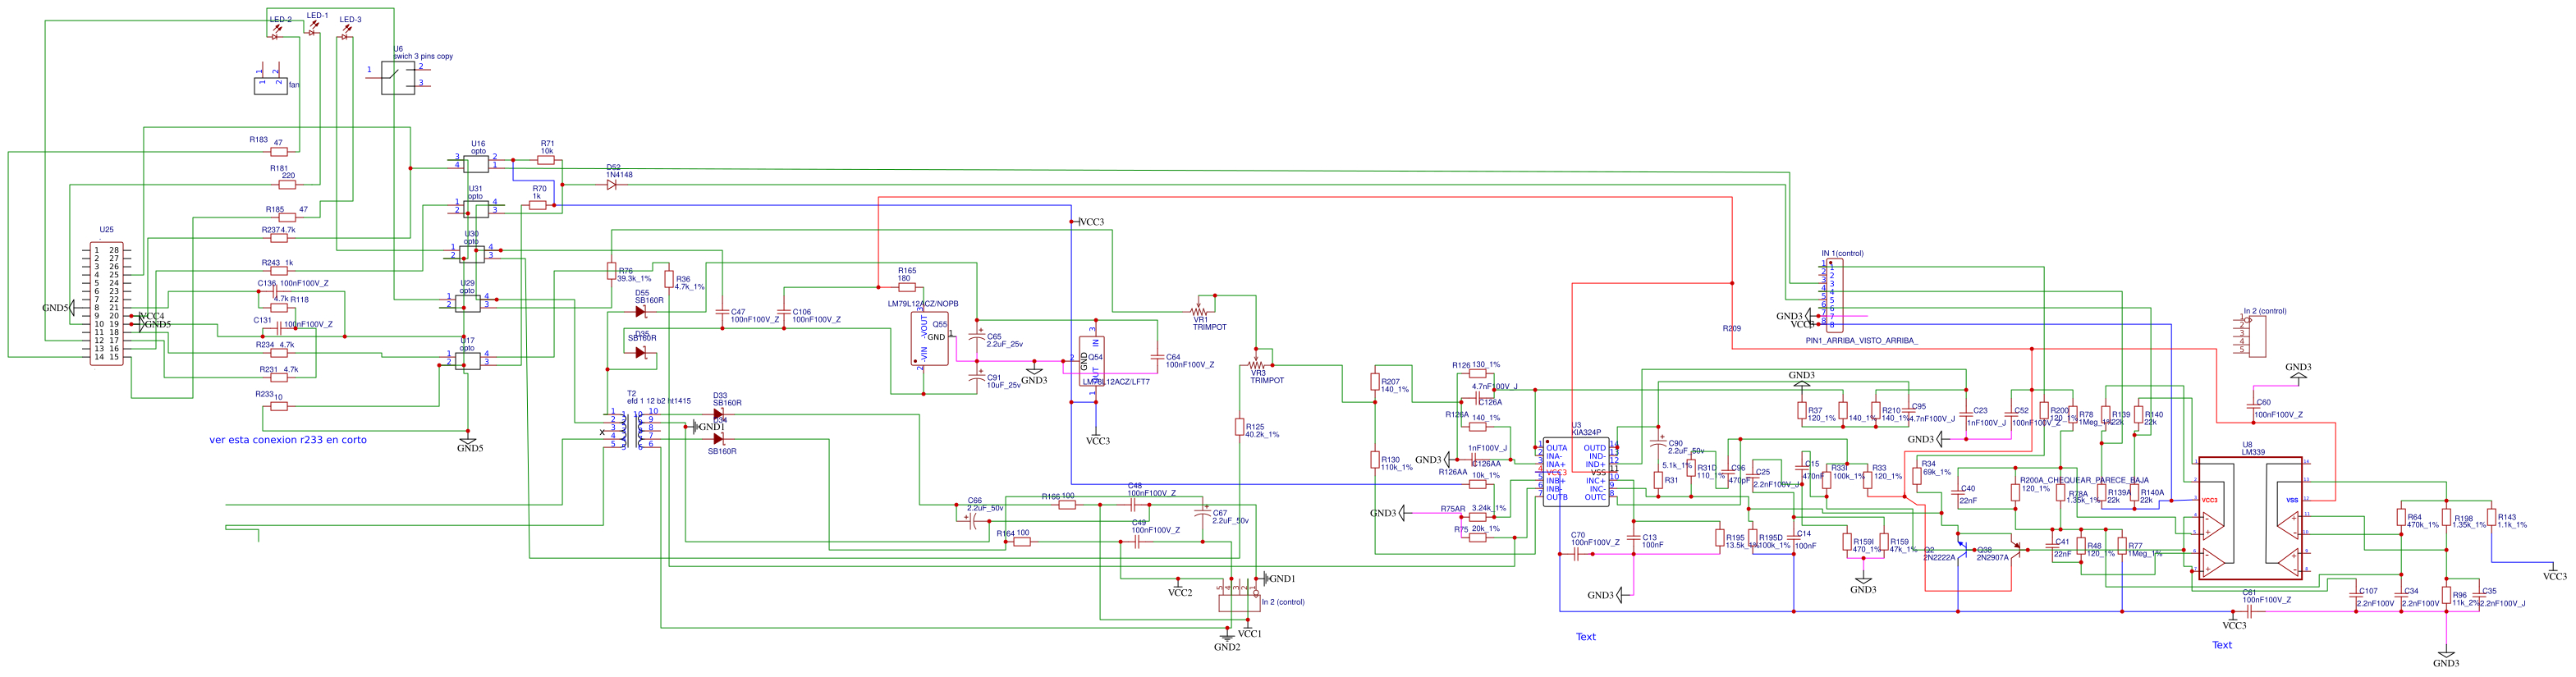
Task: Select the R125 40.2k resistor
Action: coord(1239,428)
